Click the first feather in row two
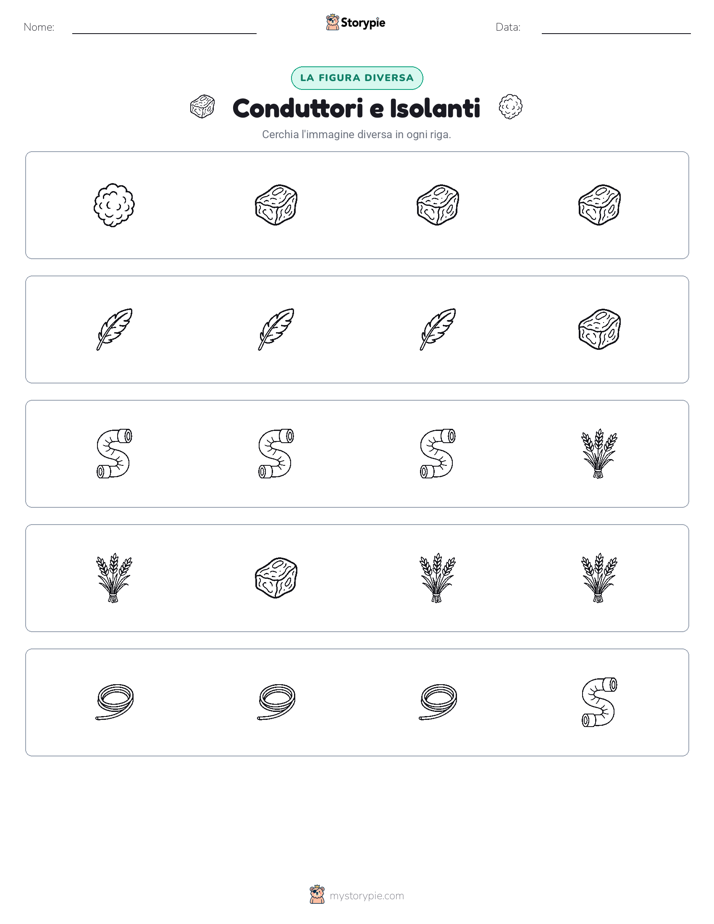The image size is (714, 924). 114,329
